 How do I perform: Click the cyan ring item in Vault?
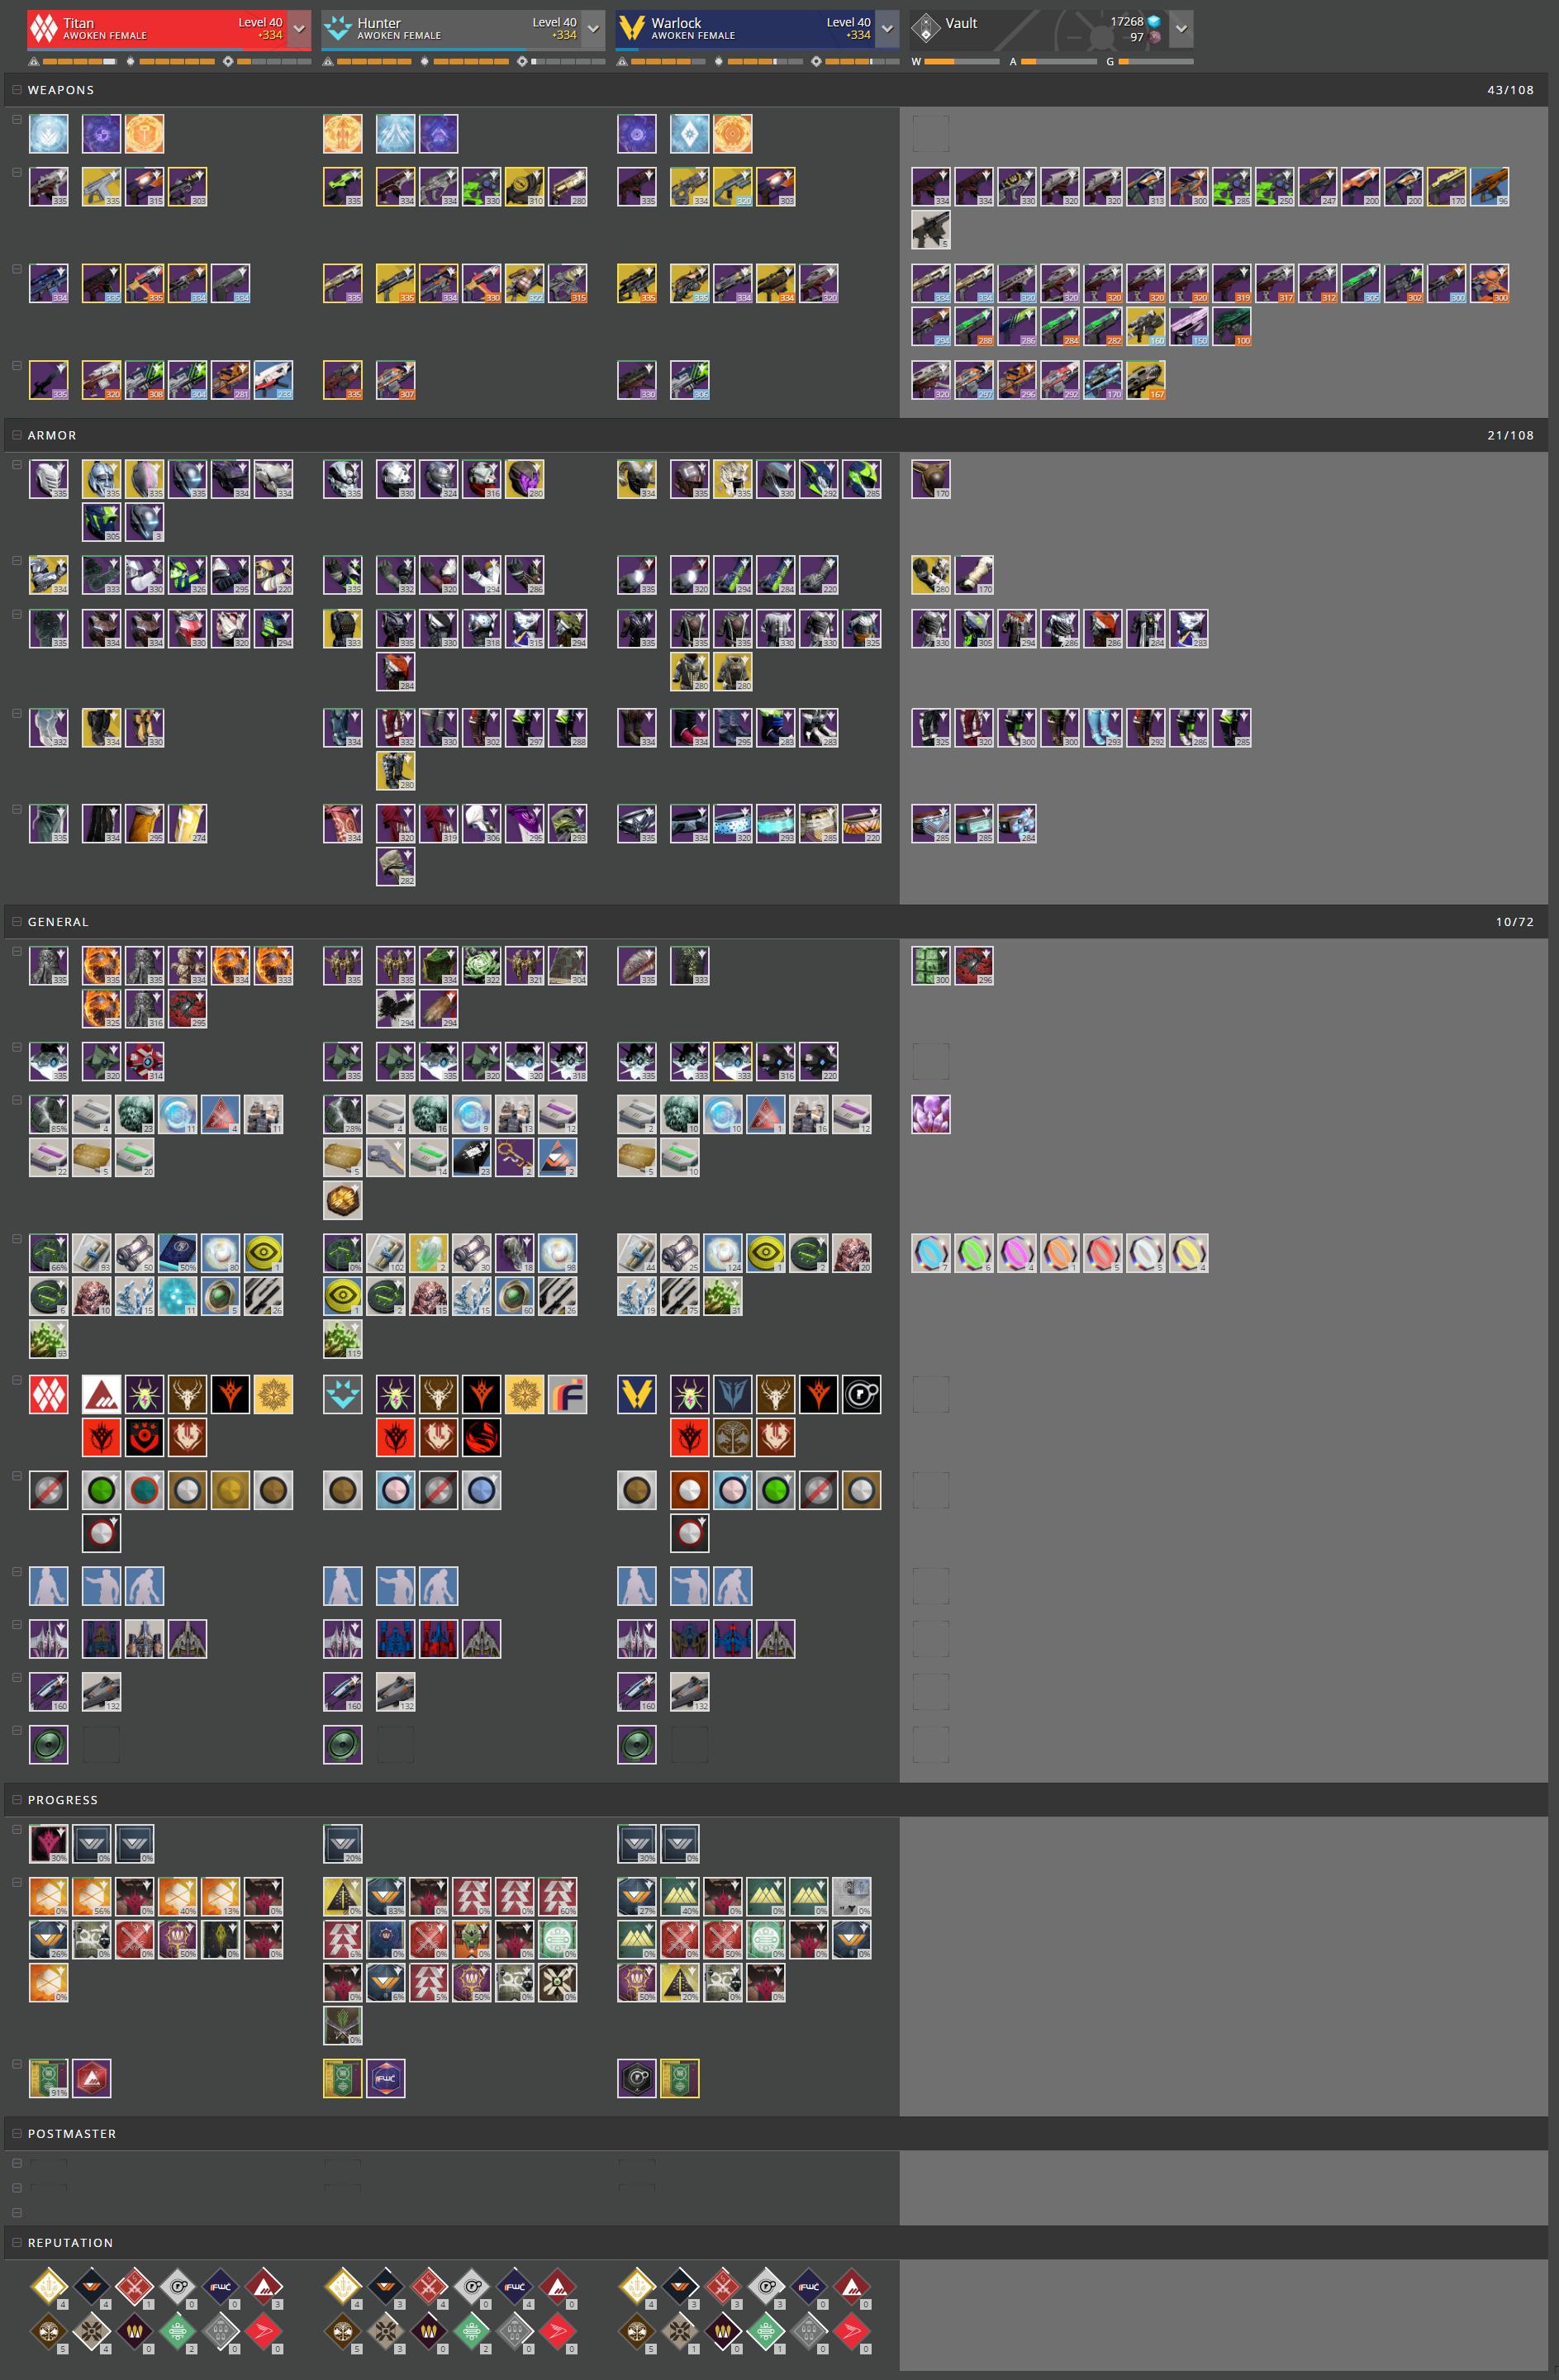click(x=931, y=1253)
